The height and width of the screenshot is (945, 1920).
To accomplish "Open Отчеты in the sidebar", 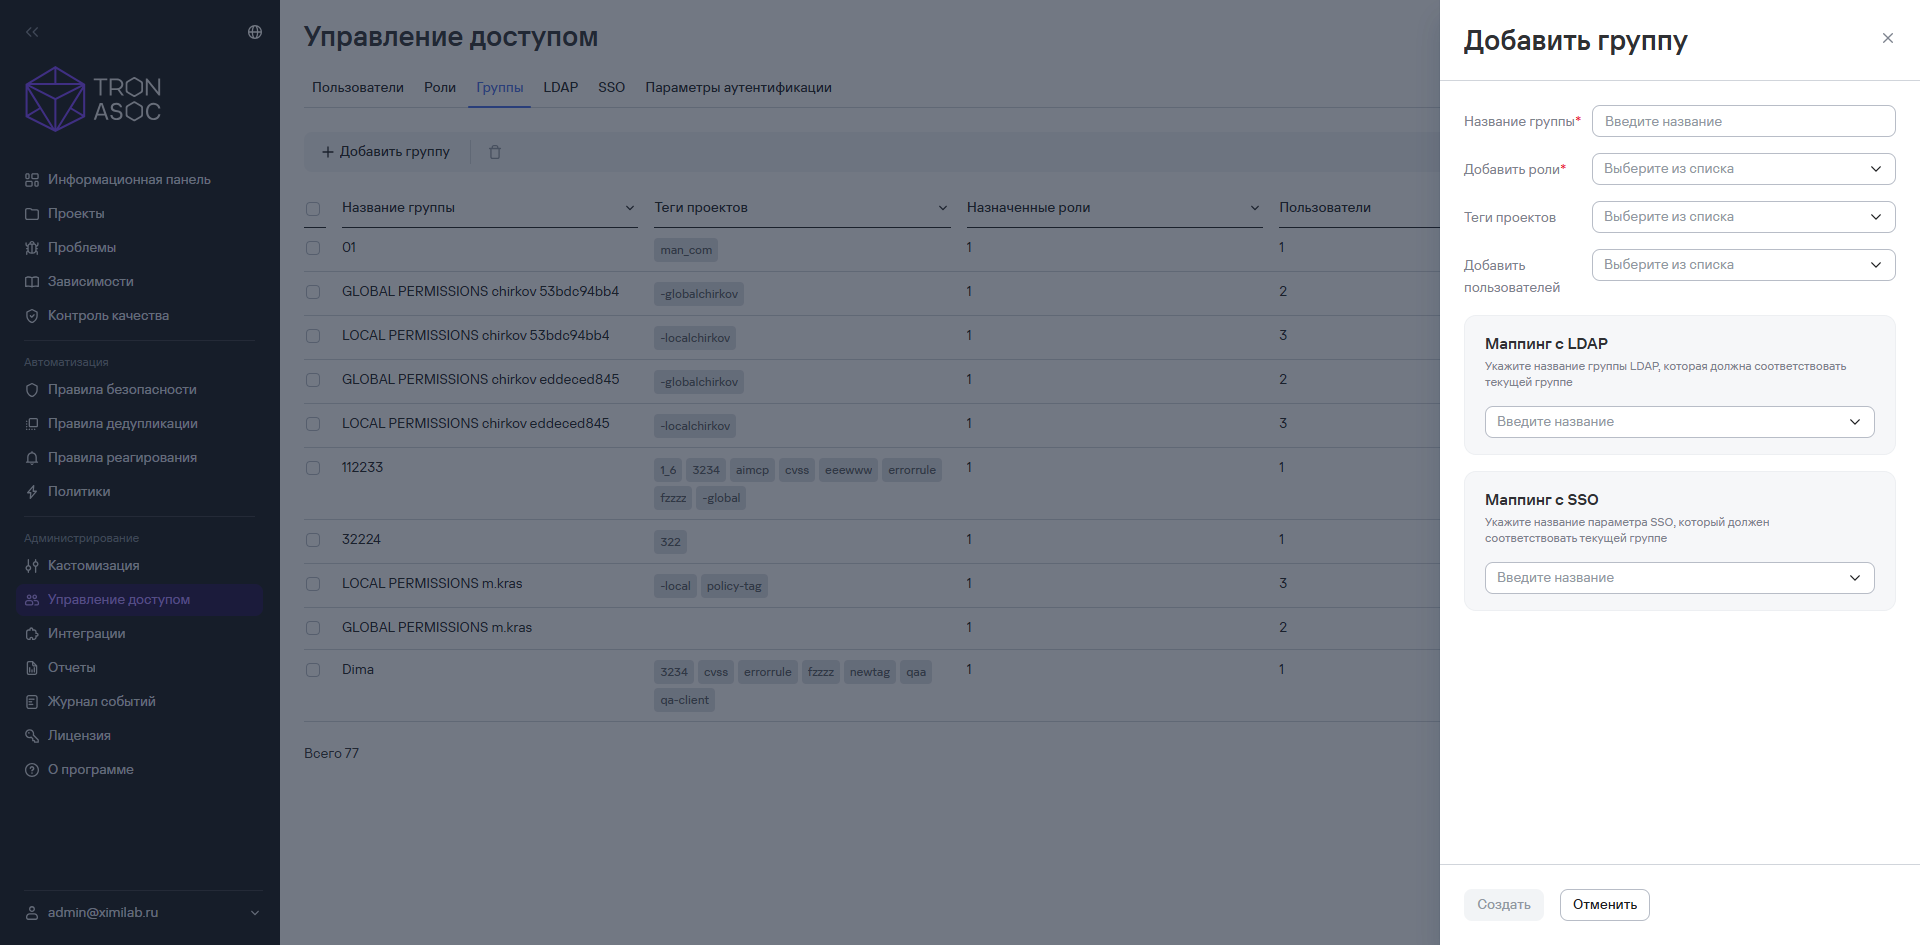I will pos(71,668).
